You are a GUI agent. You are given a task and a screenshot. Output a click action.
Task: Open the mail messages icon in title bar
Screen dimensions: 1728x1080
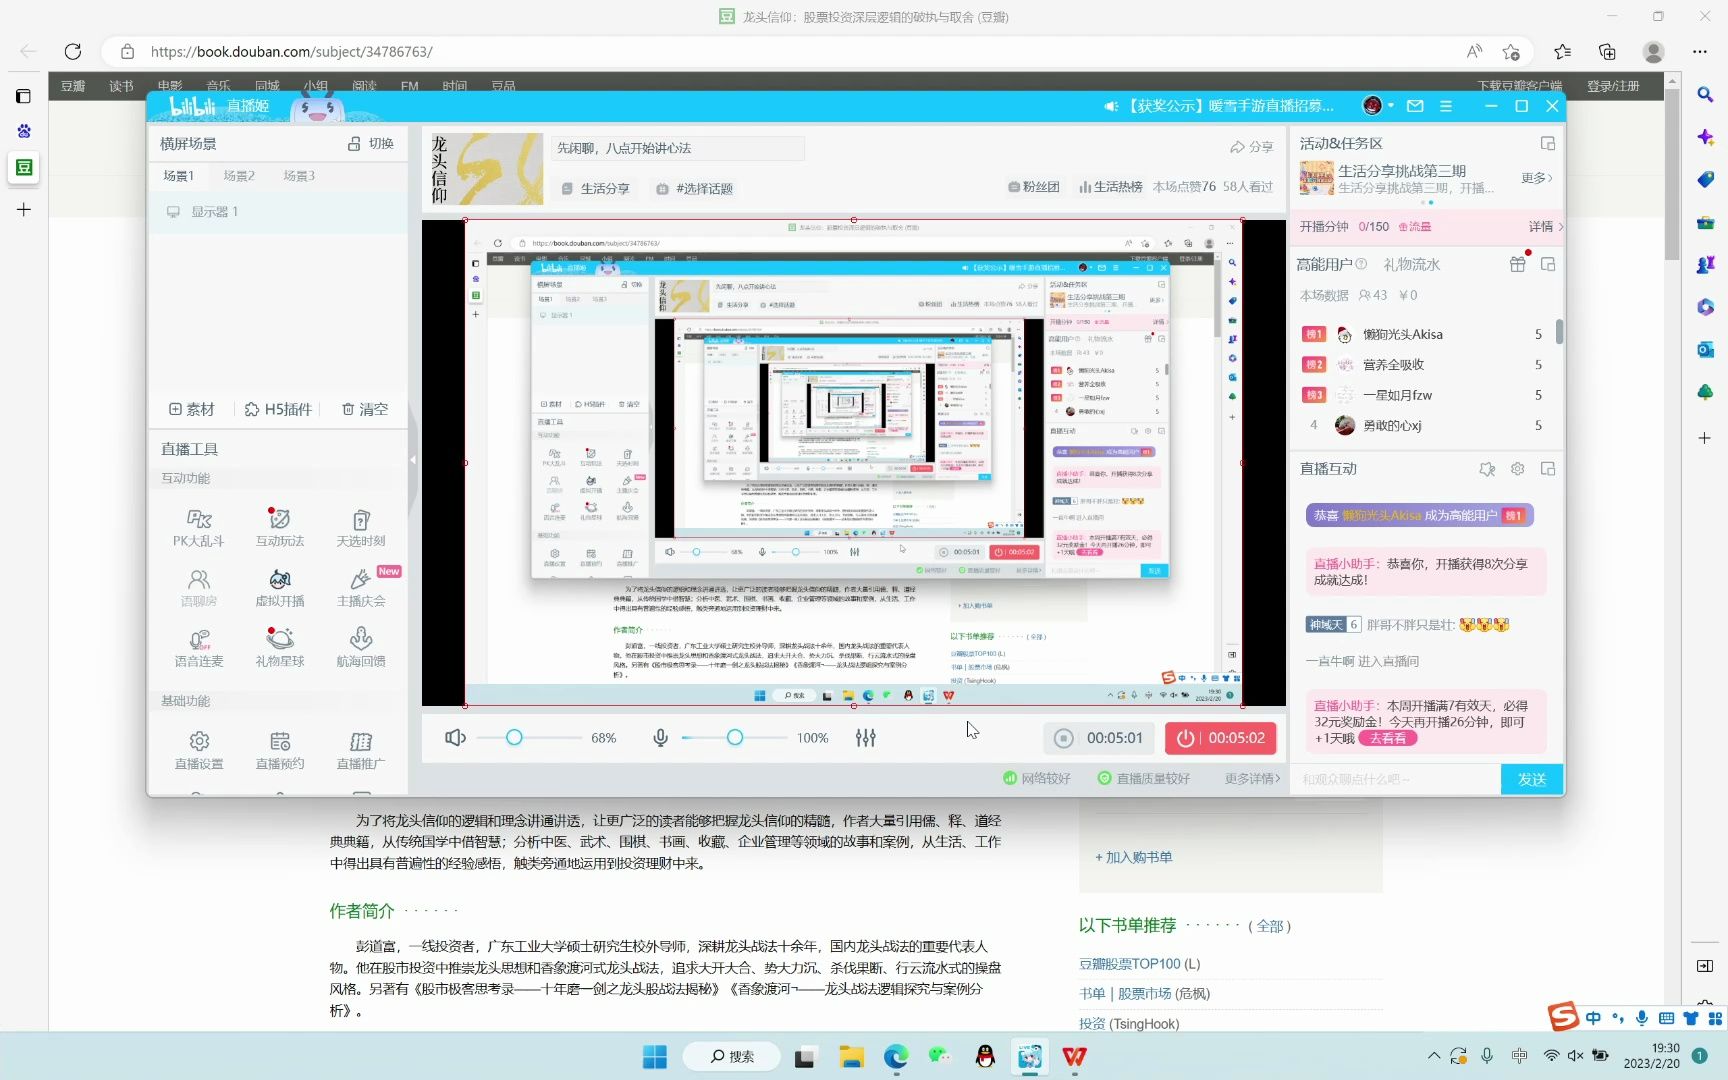tap(1415, 106)
